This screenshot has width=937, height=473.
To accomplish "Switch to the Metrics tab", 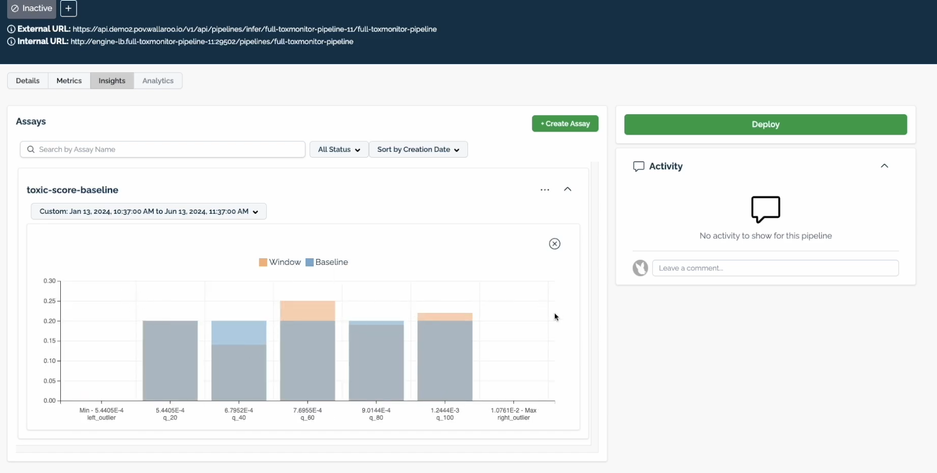I will pyautogui.click(x=69, y=81).
